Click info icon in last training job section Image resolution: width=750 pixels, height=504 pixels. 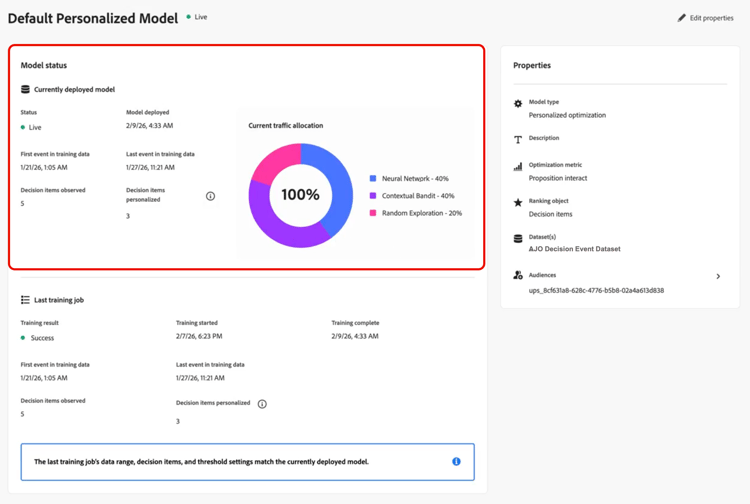[262, 404]
